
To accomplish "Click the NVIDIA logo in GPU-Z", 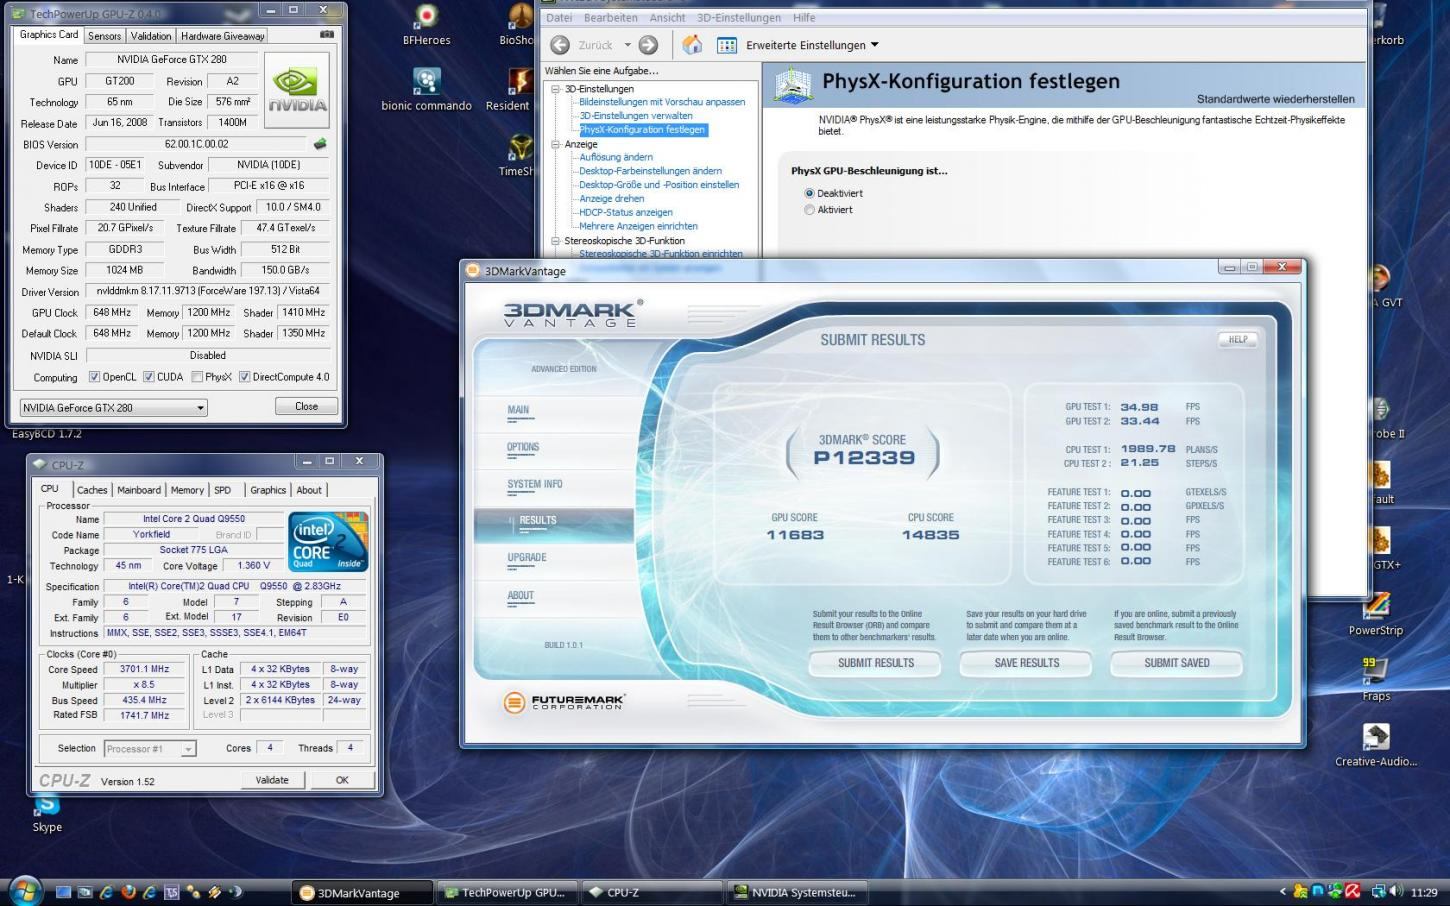I will tap(297, 90).
